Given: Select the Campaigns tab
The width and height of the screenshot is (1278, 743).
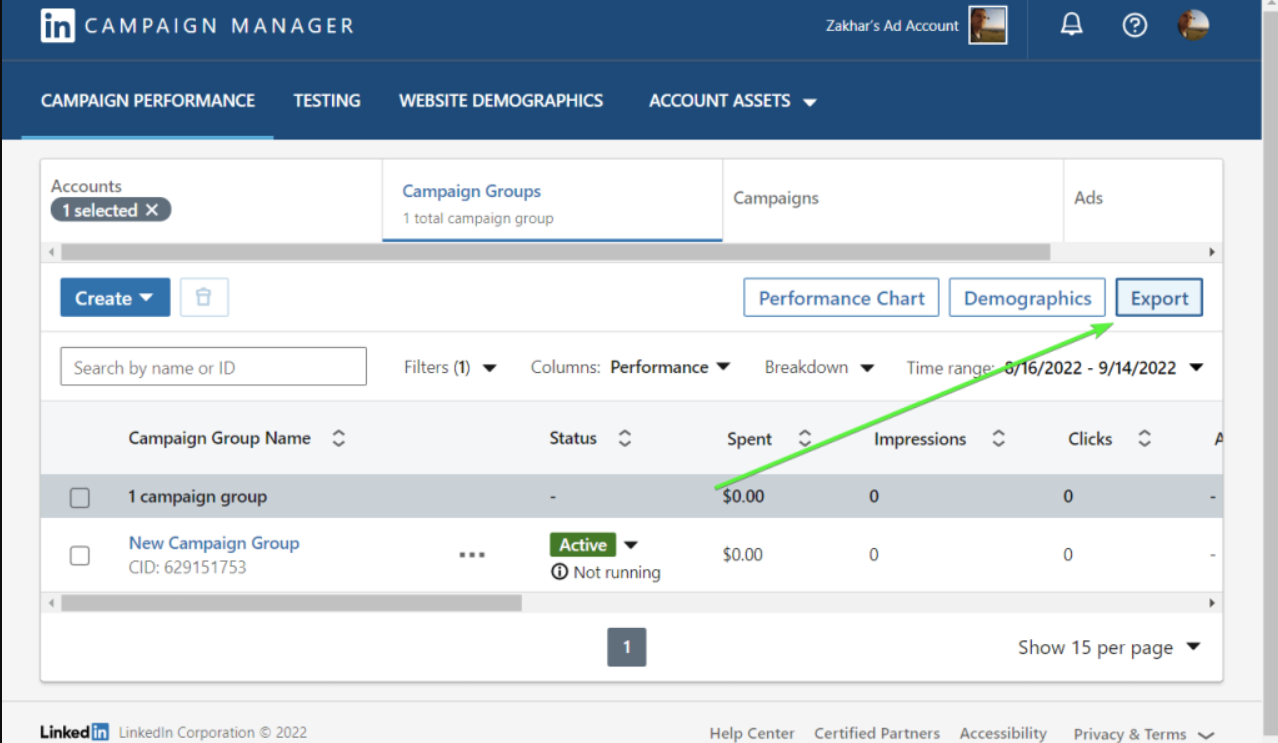Looking at the screenshot, I should tap(893, 201).
